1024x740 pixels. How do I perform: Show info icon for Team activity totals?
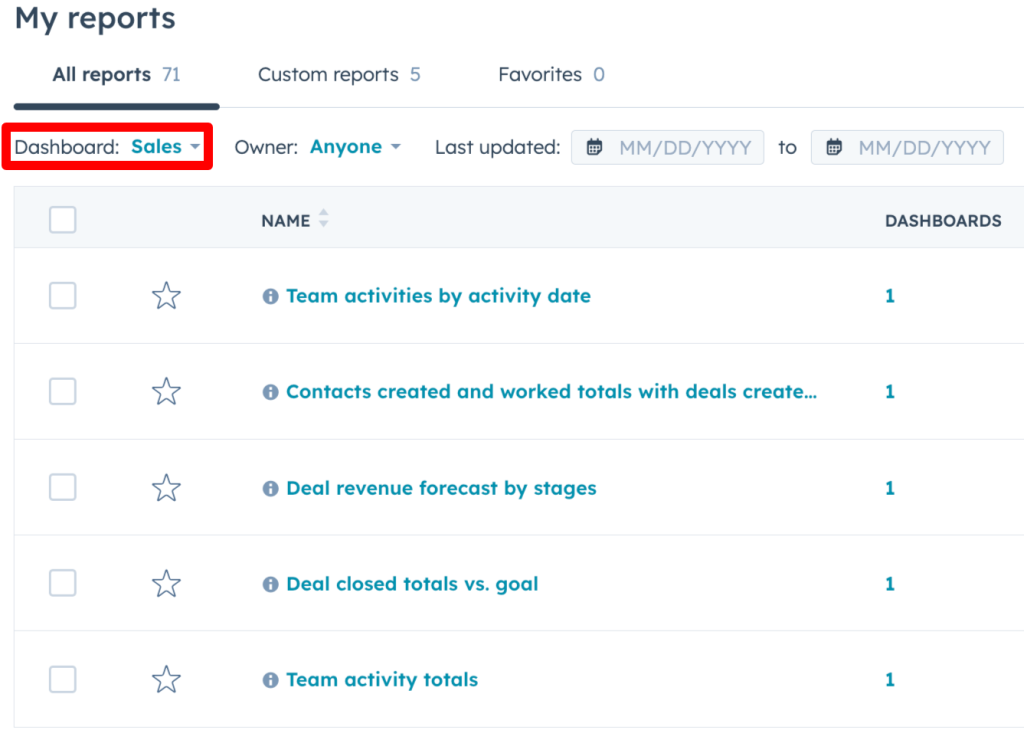tap(270, 681)
